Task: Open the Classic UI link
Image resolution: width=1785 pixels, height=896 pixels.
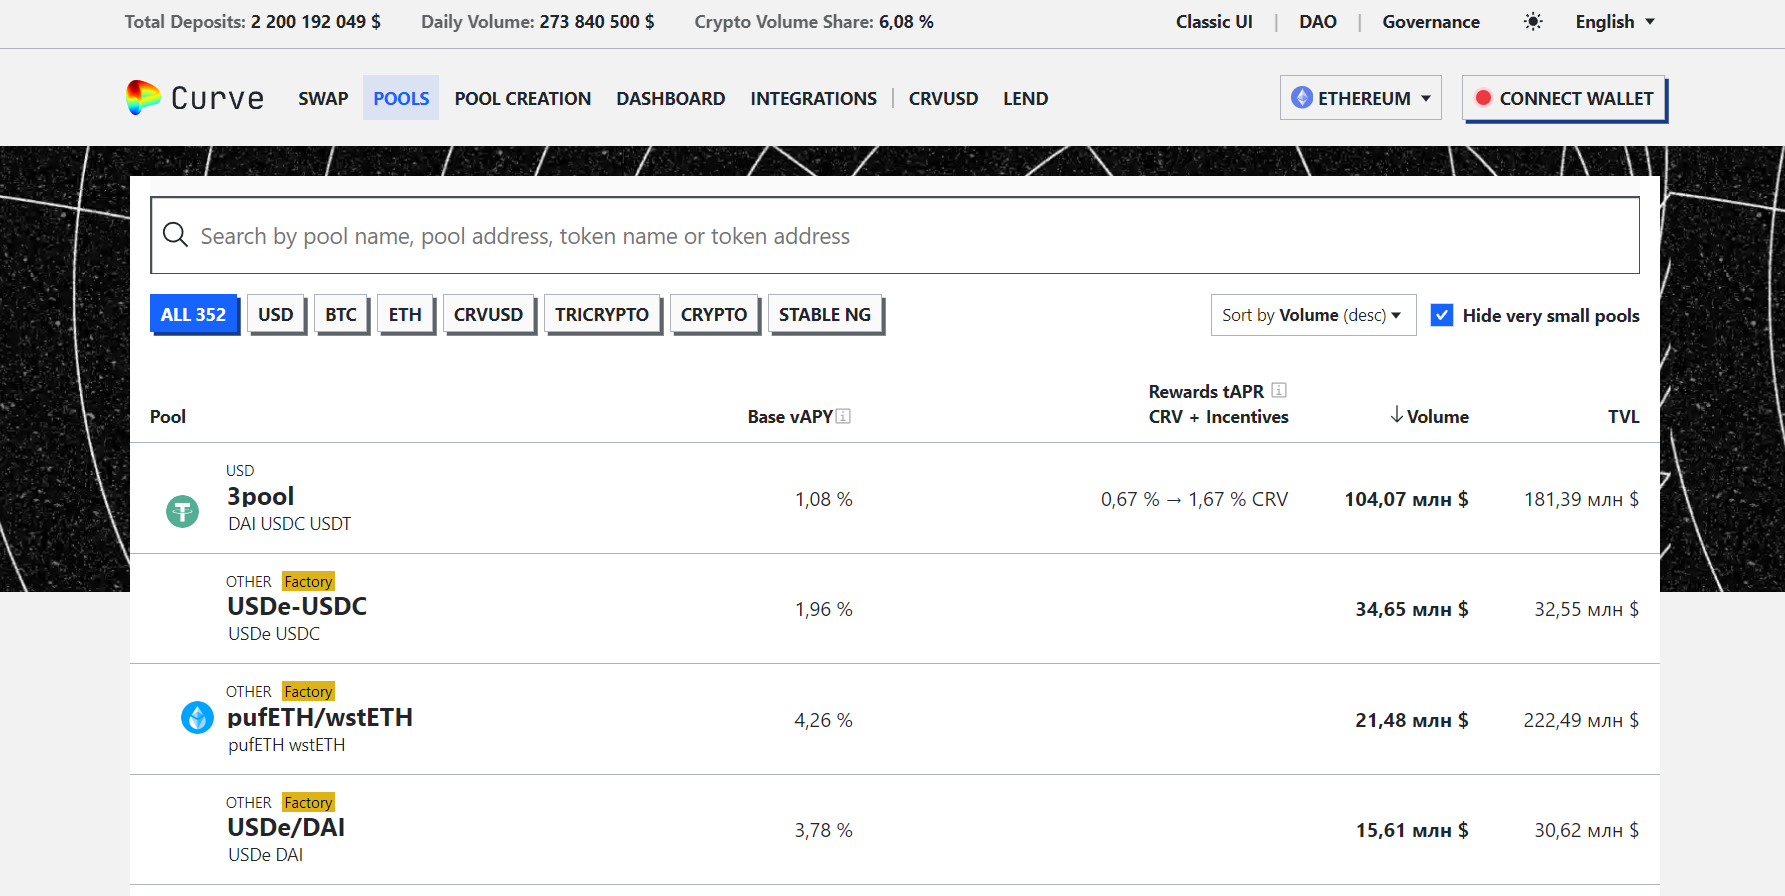Action: coord(1214,22)
